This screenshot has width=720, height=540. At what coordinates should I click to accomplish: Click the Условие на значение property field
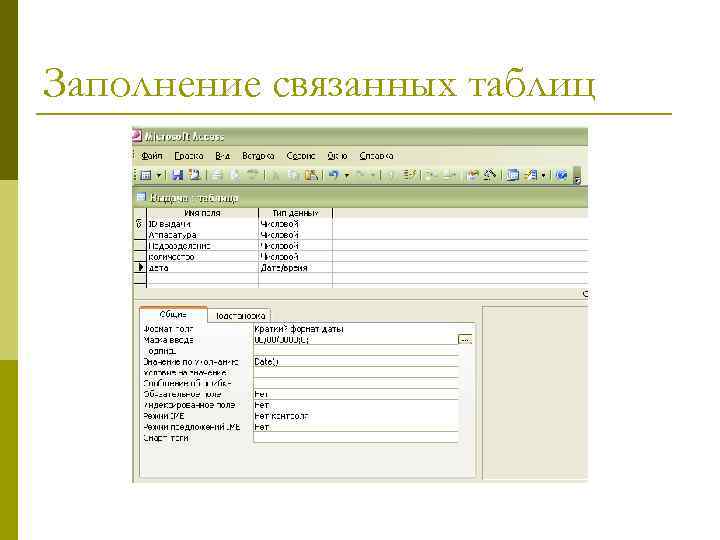[x=356, y=372]
